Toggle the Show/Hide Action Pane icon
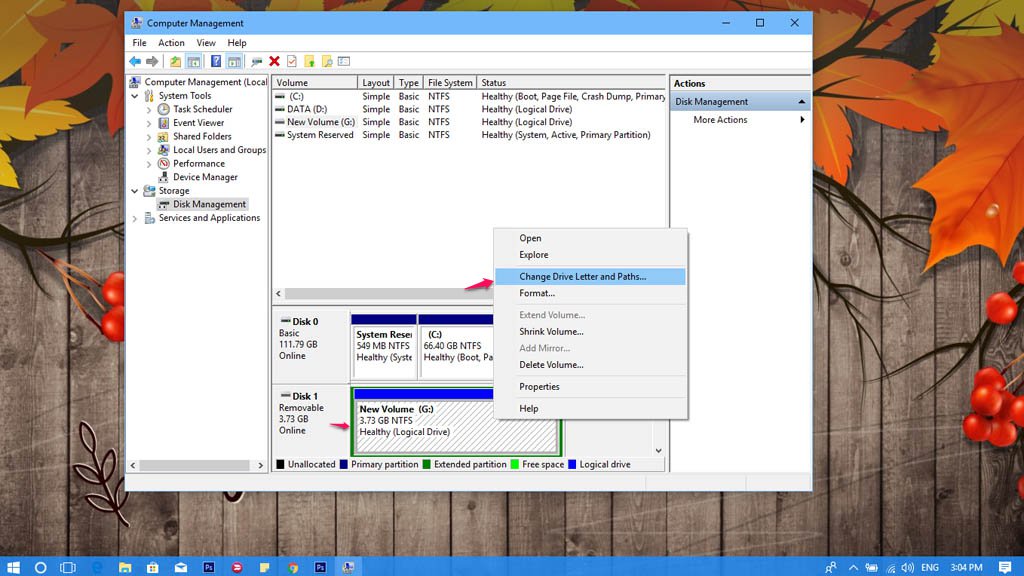This screenshot has height=576, width=1024. click(234, 61)
